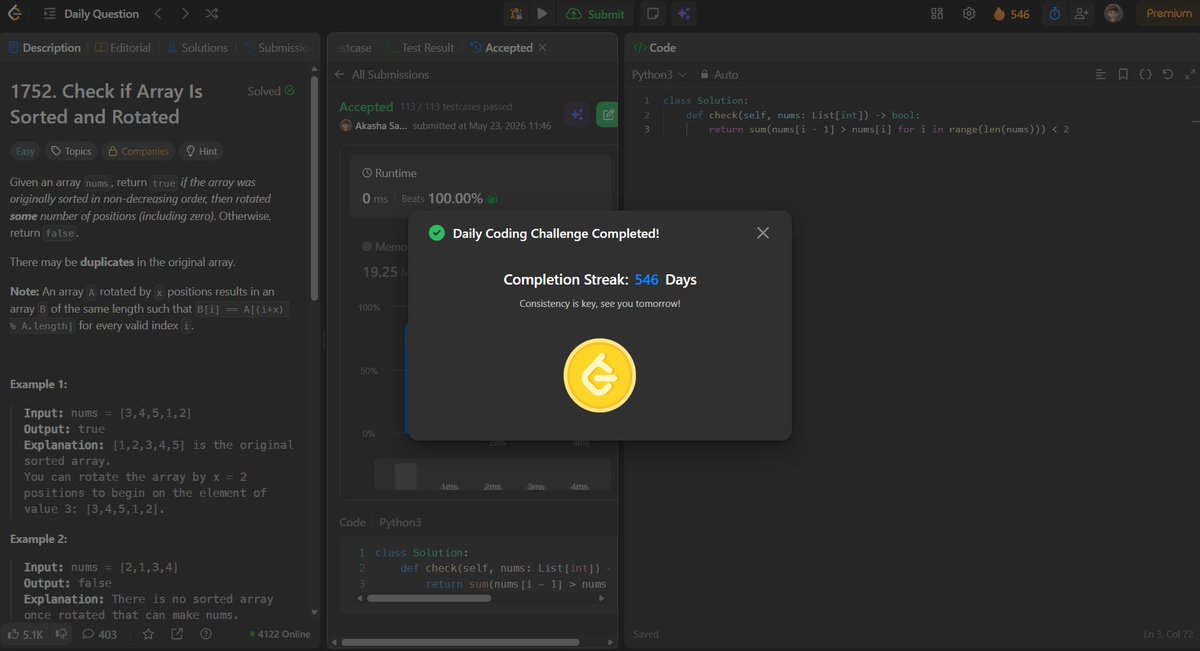
Task: Expand the Companies tag
Action: tap(137, 151)
